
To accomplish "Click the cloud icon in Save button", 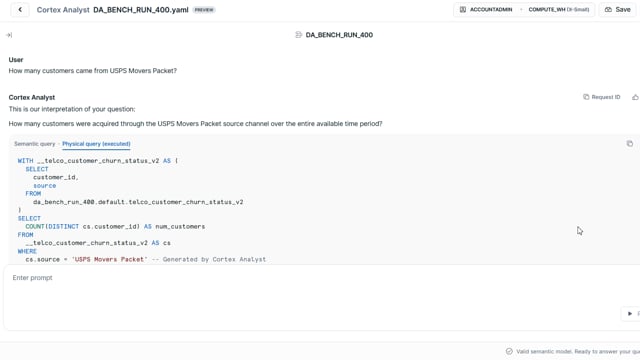I will (608, 10).
